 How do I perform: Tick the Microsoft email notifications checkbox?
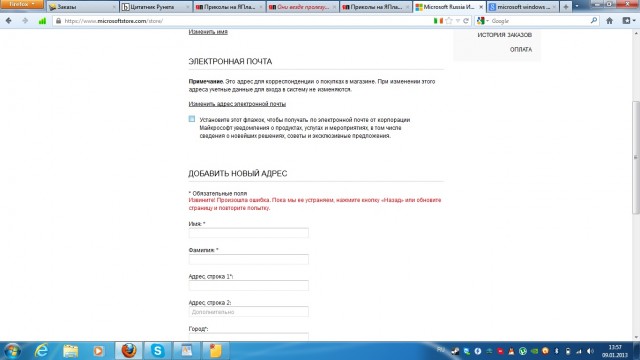[192, 119]
